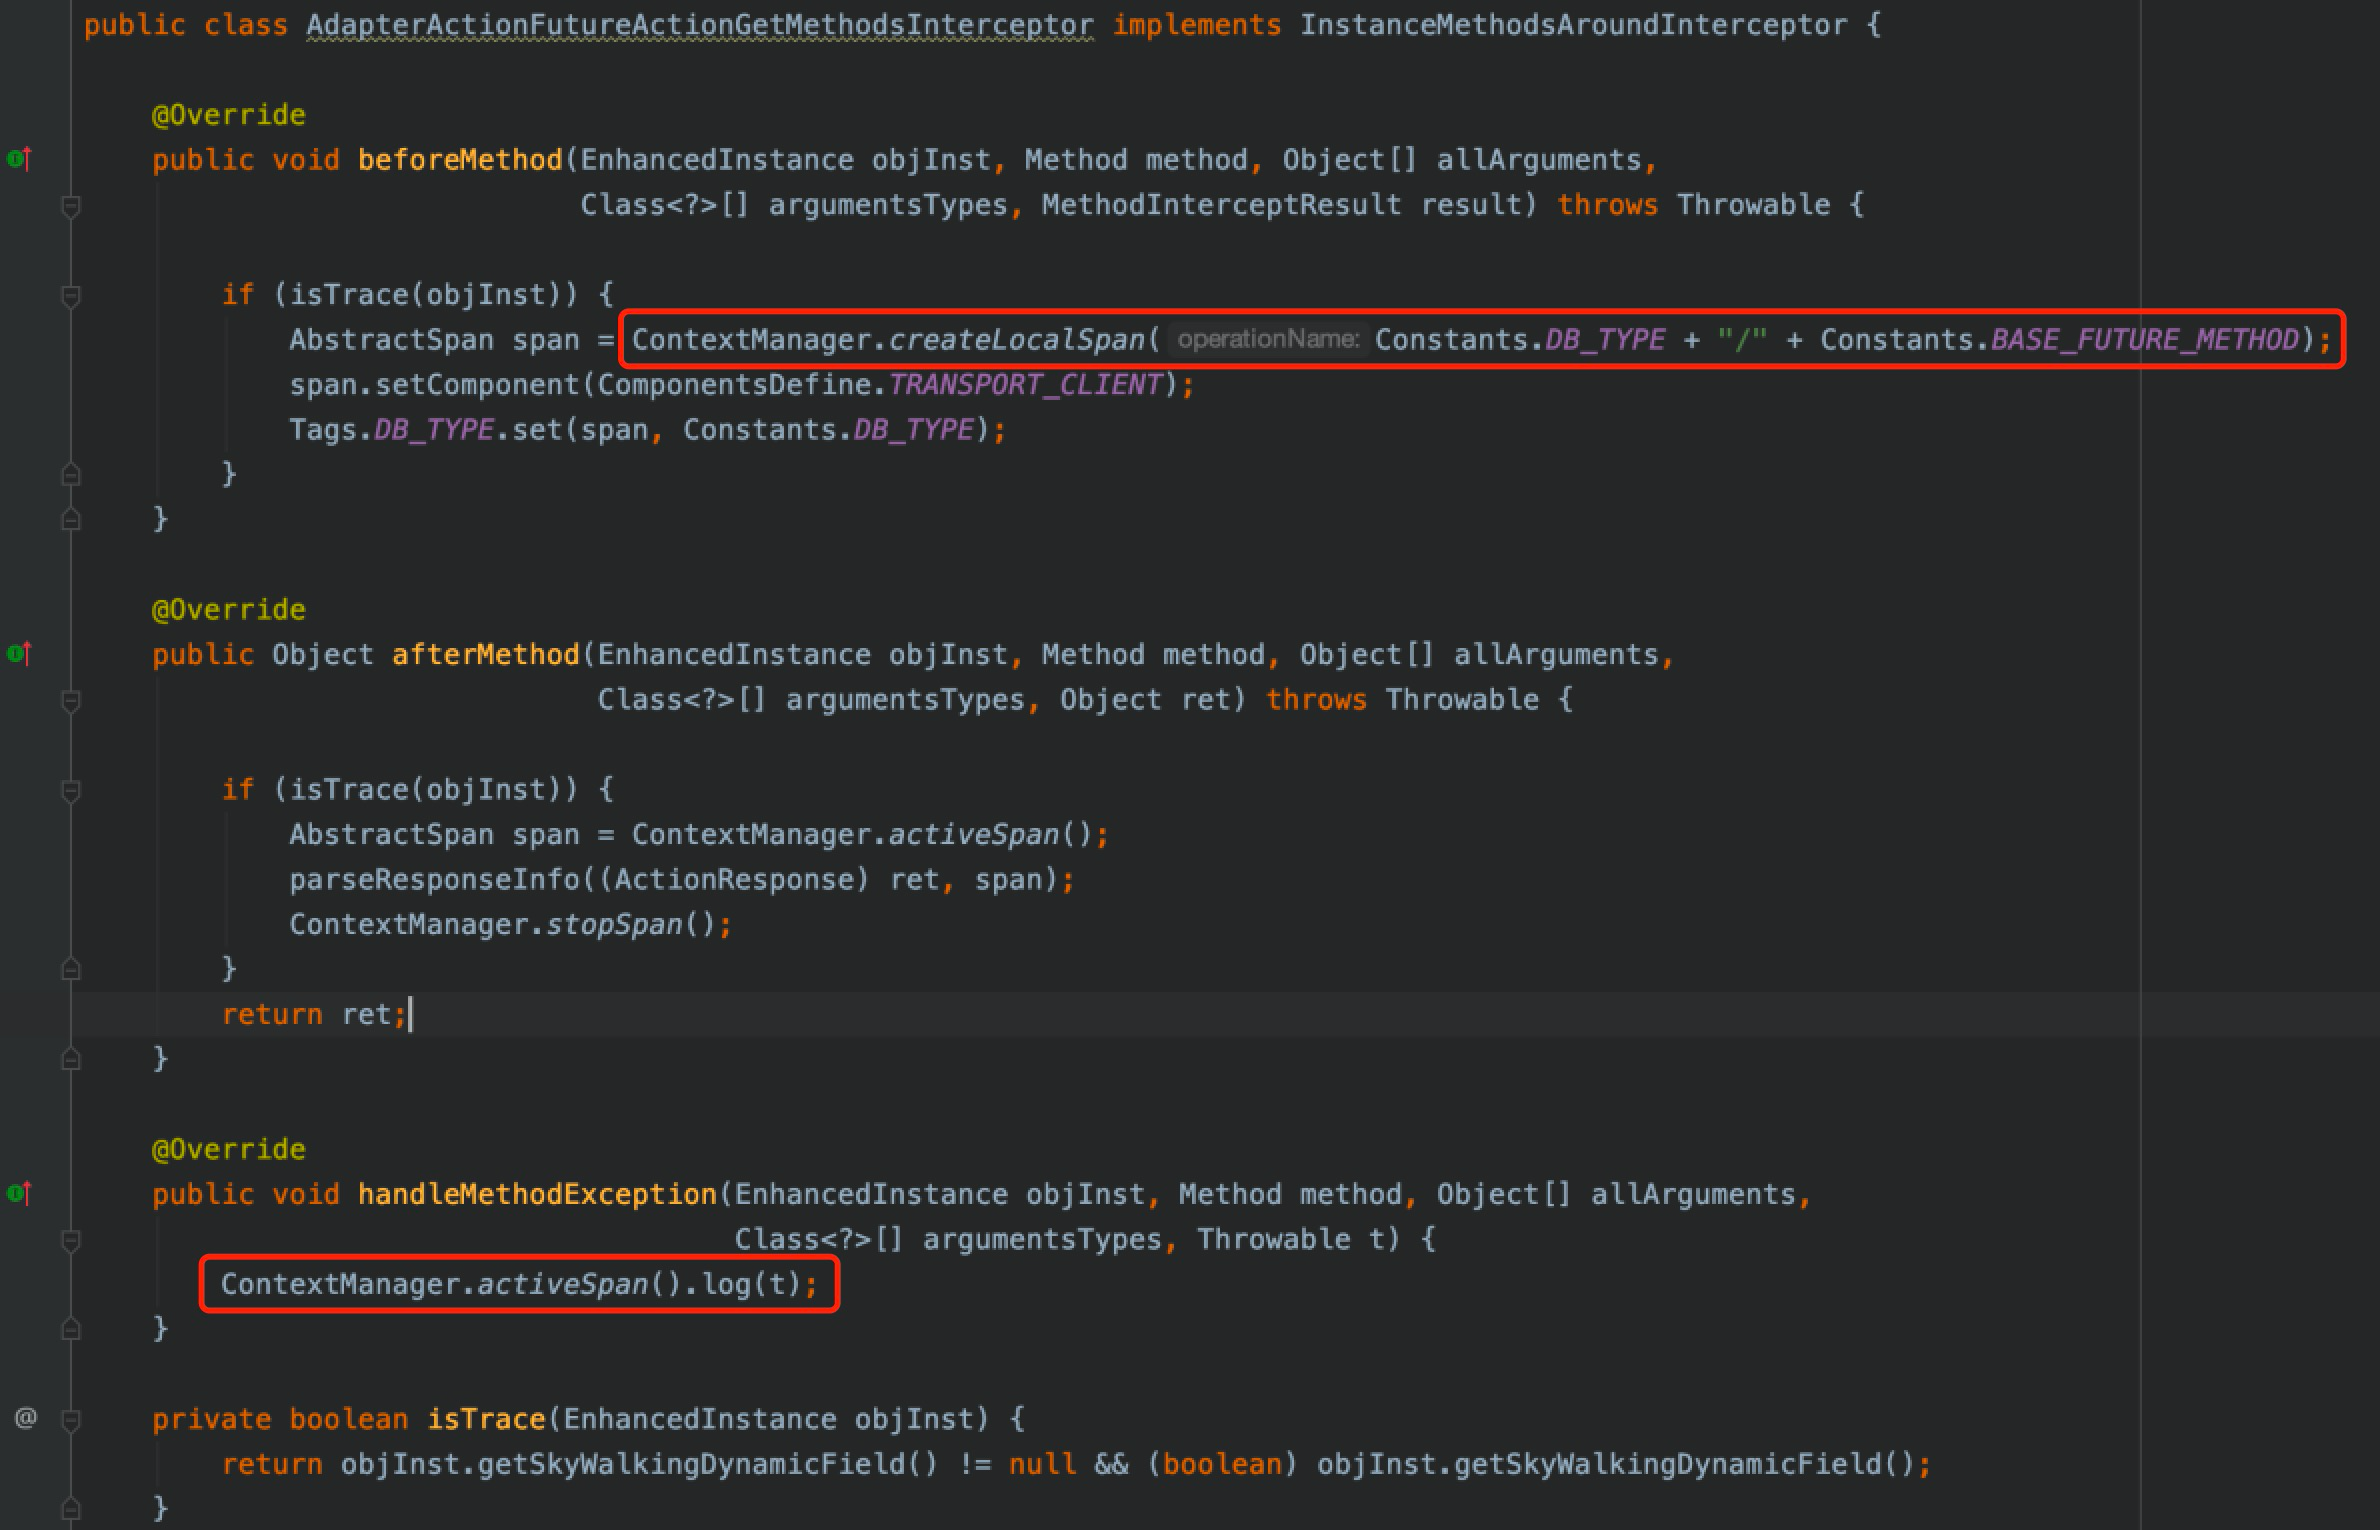Fold the private isTrace method body

[x=71, y=1419]
